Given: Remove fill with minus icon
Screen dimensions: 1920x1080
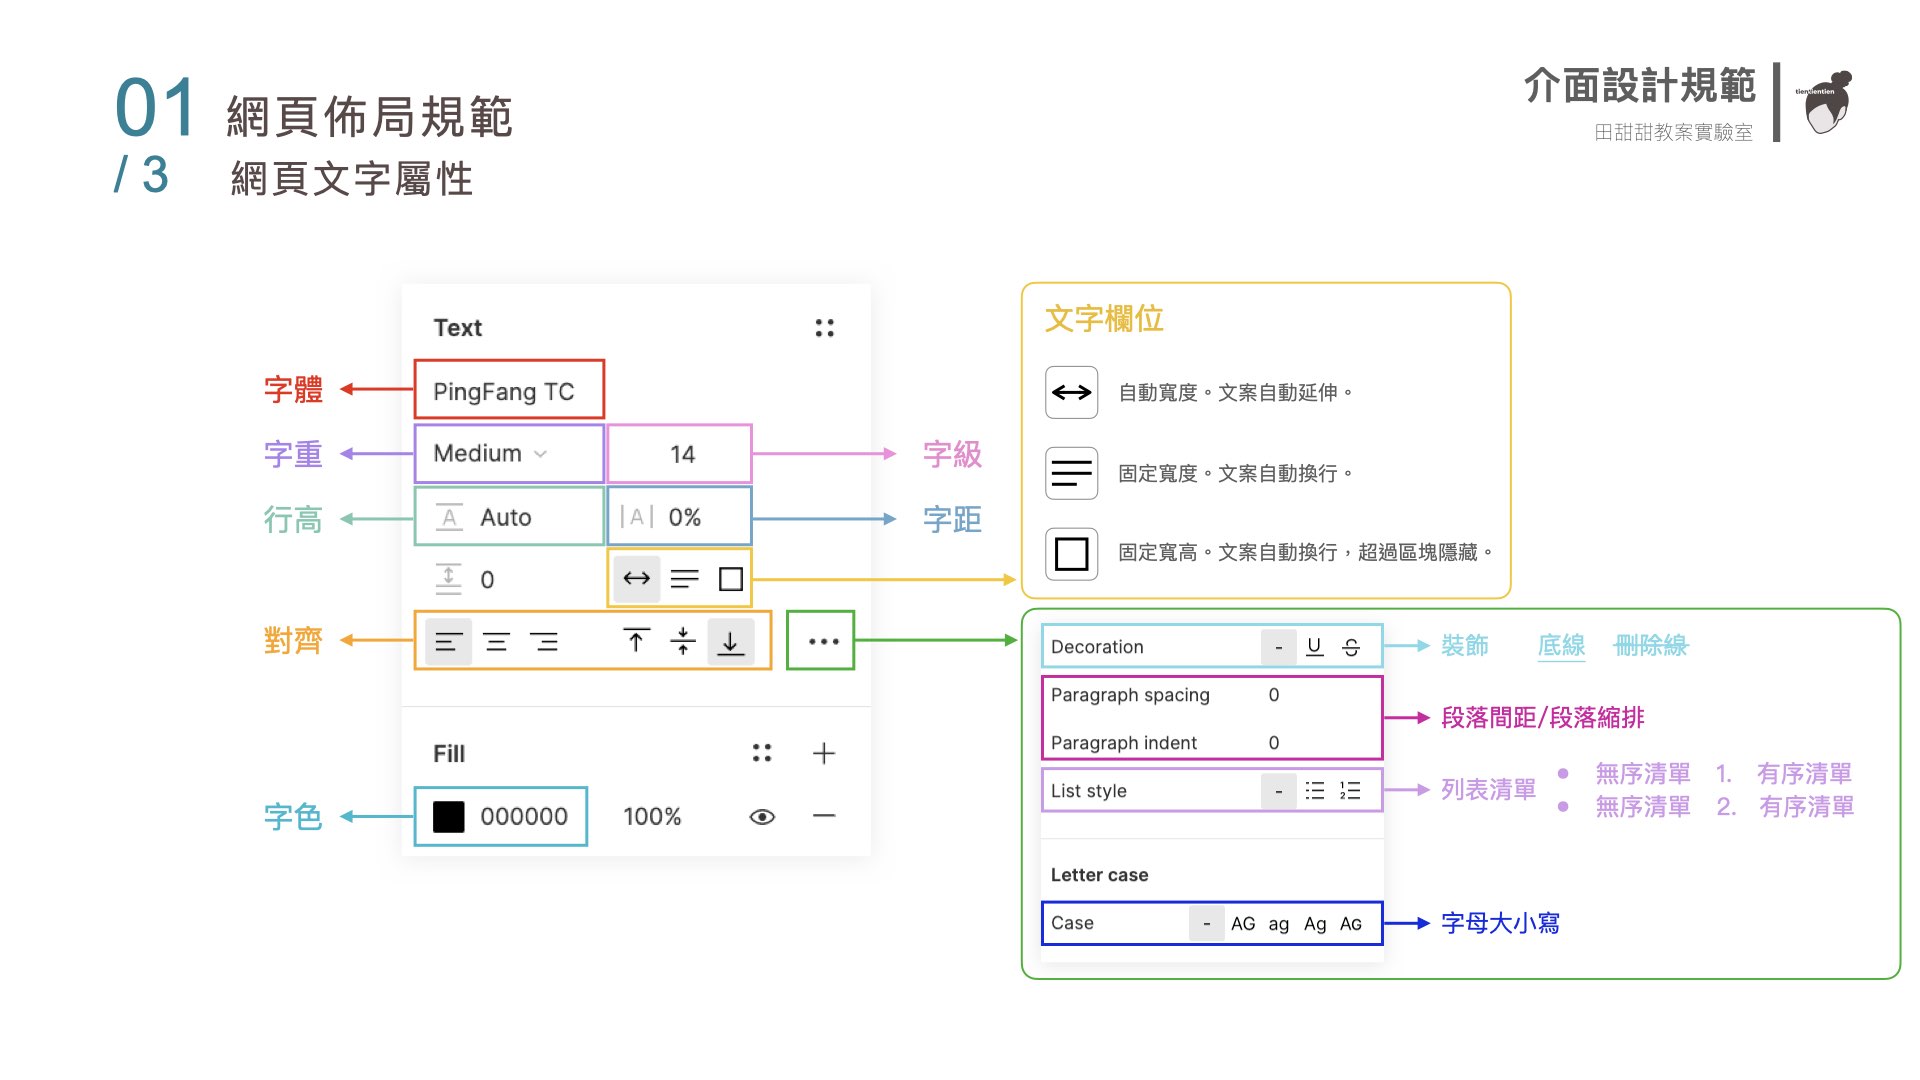Looking at the screenshot, I should pyautogui.click(x=823, y=817).
